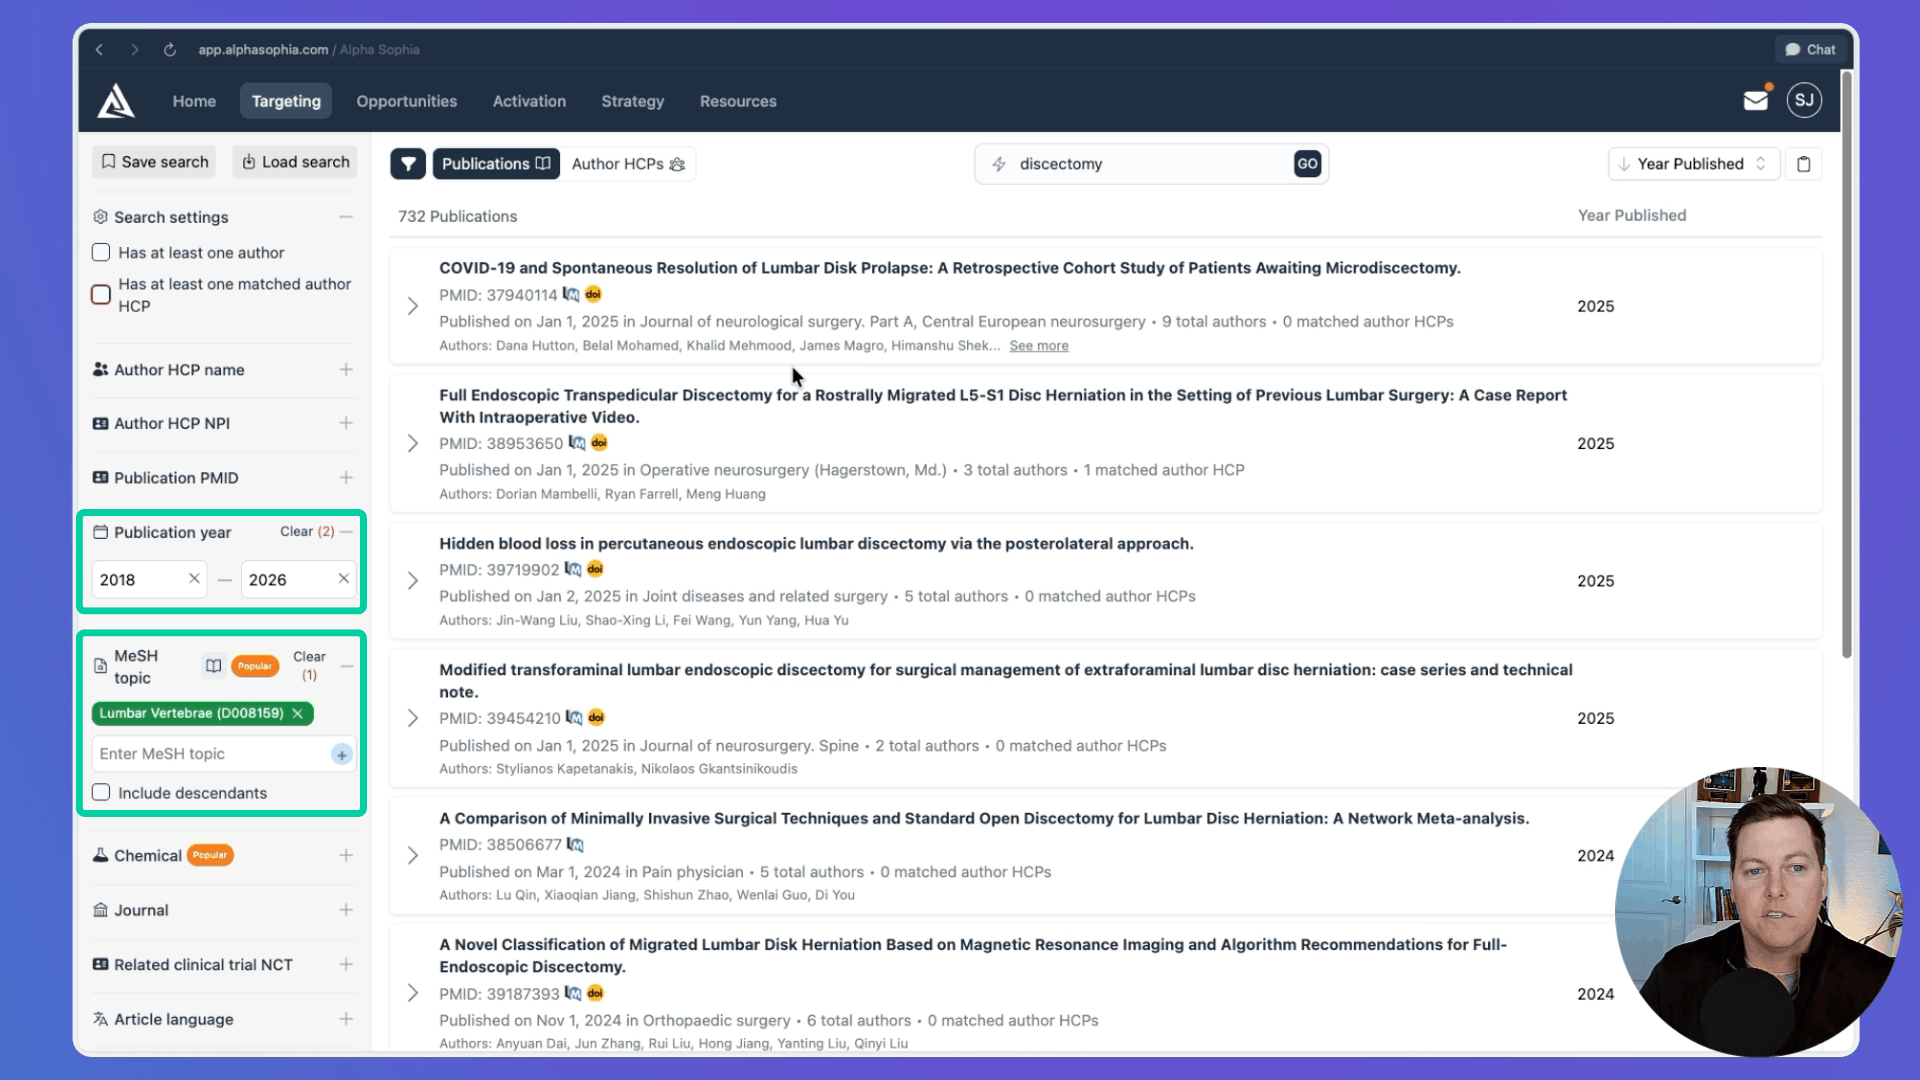Viewport: 1920px width, 1080px height.
Task: Enable the 'Has at least one author' checkbox
Action: 101,252
